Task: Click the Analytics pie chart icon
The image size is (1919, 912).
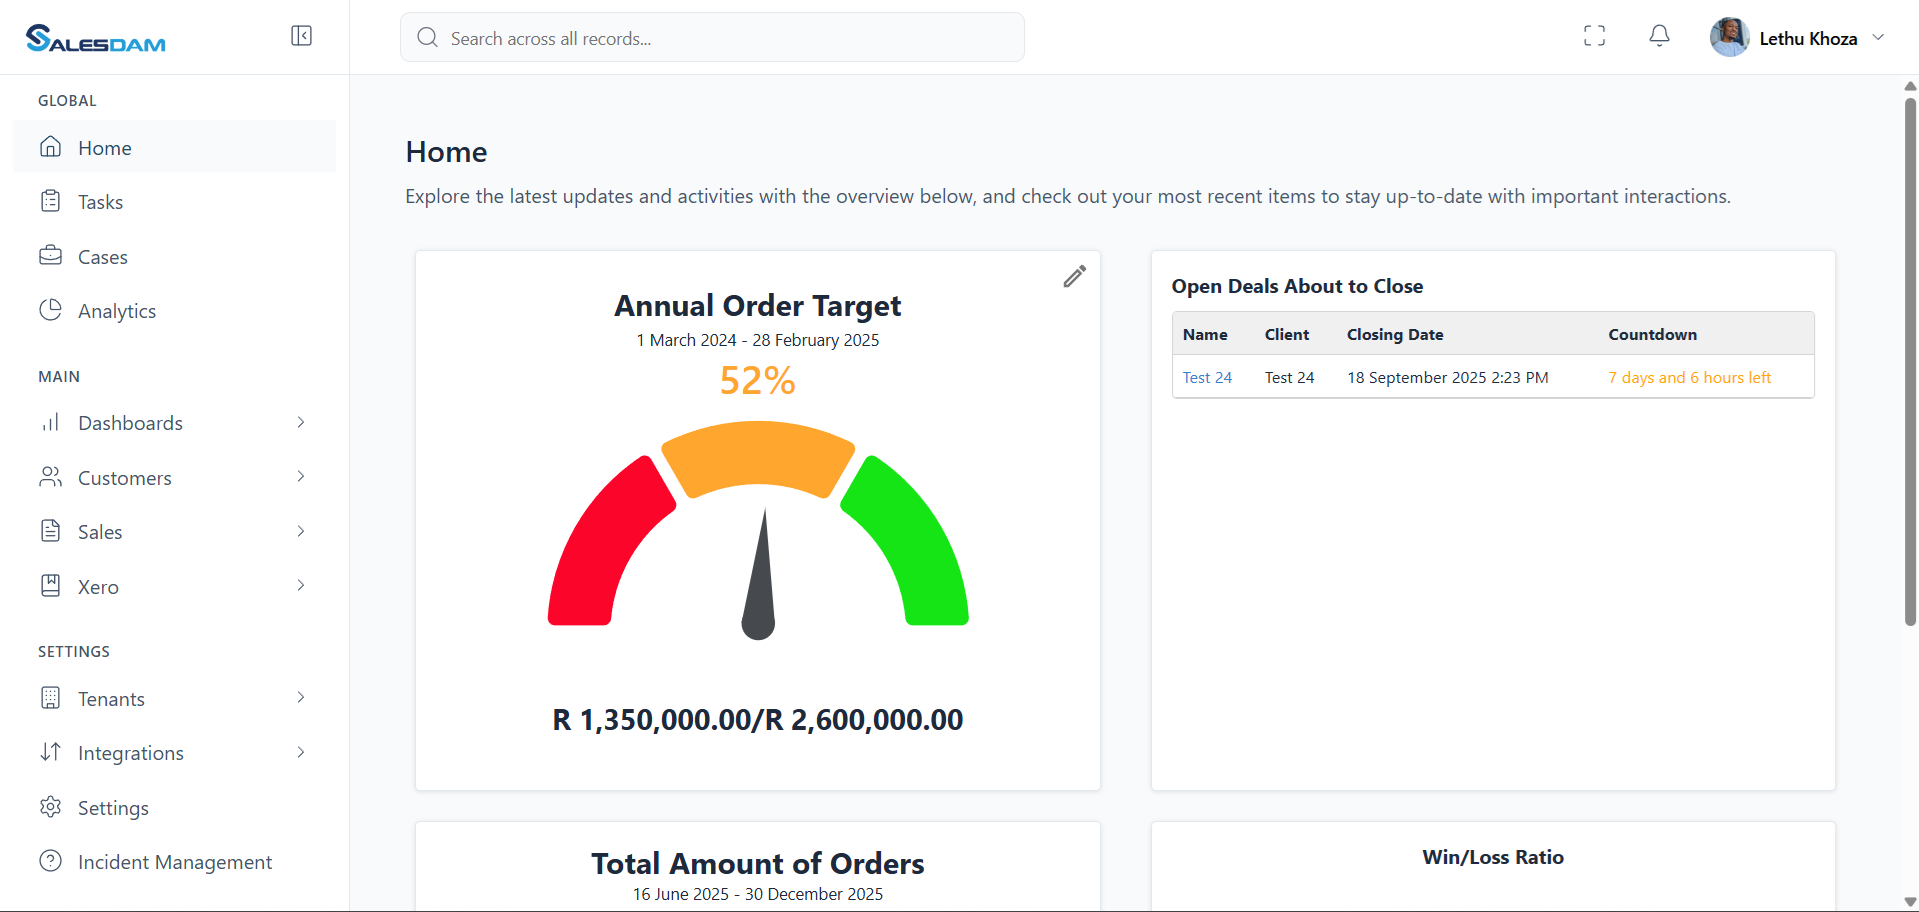Action: click(x=50, y=310)
